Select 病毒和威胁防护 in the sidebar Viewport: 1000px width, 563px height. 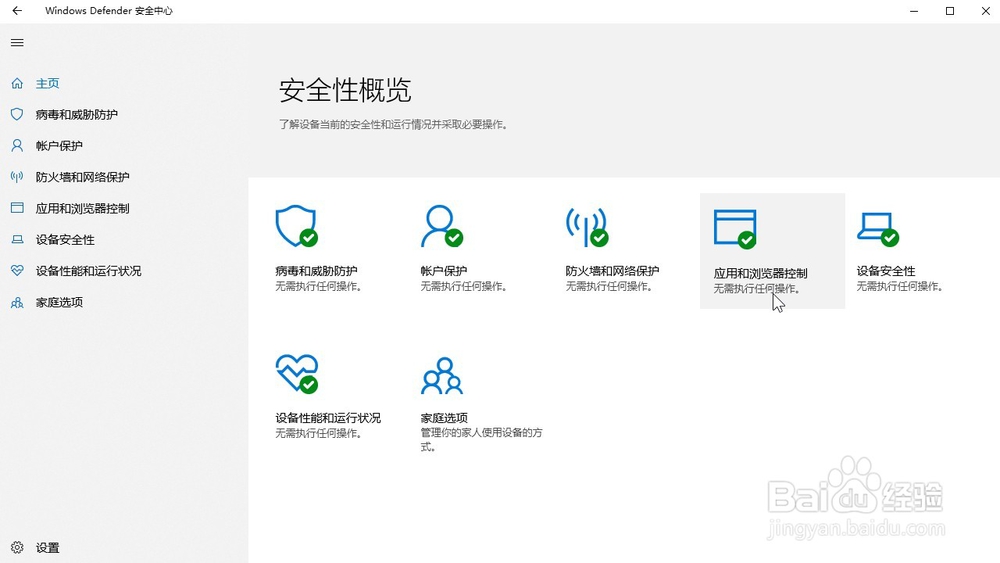pyautogui.click(x=77, y=115)
